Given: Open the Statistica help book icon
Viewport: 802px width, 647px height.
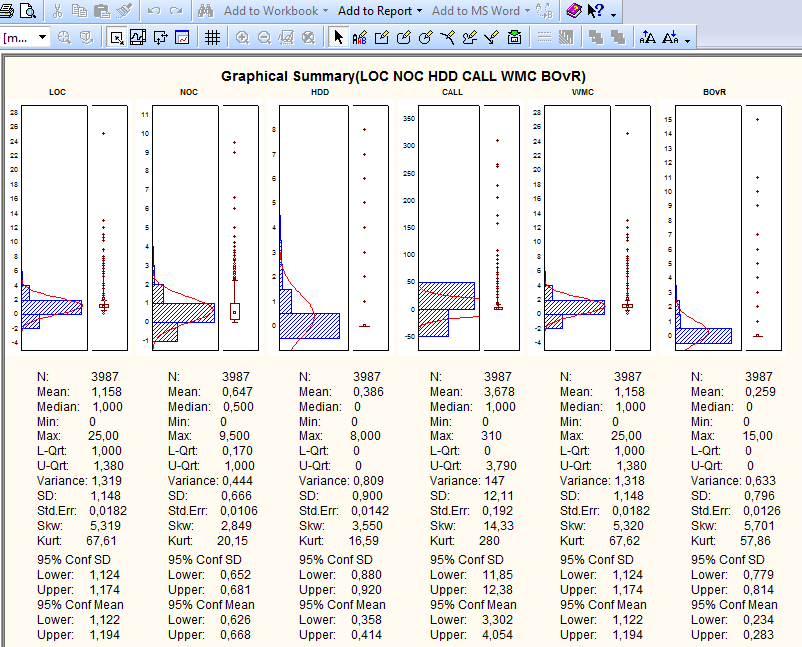Looking at the screenshot, I should point(573,11).
